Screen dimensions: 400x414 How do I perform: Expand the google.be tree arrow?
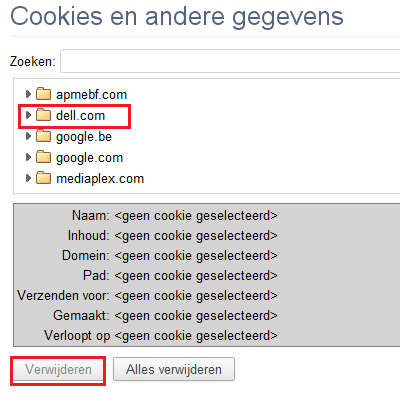coord(28,136)
